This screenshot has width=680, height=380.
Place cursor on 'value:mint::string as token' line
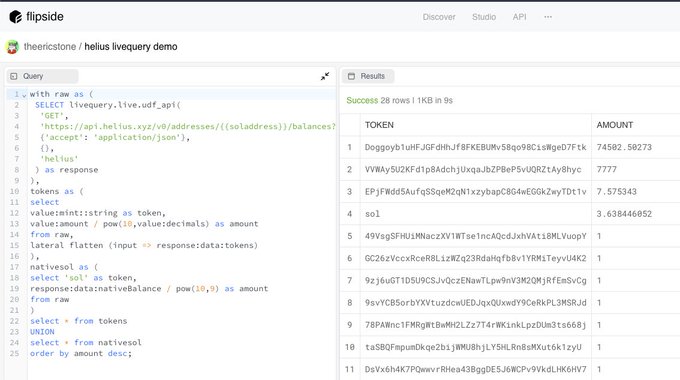click(x=98, y=213)
